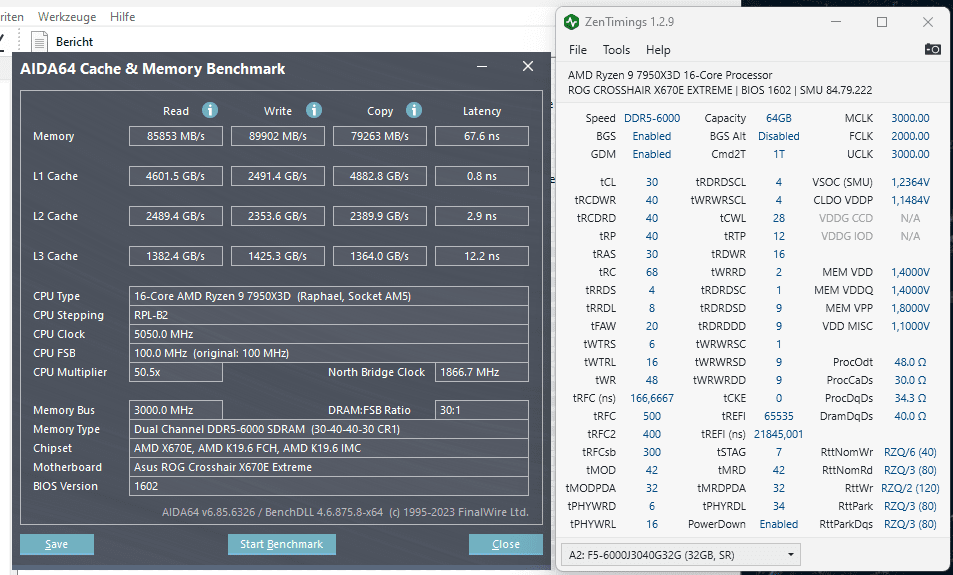This screenshot has width=953, height=575.
Task: Click the AMD Ryzen 9 7950X3D processor line
Action: 670,75
